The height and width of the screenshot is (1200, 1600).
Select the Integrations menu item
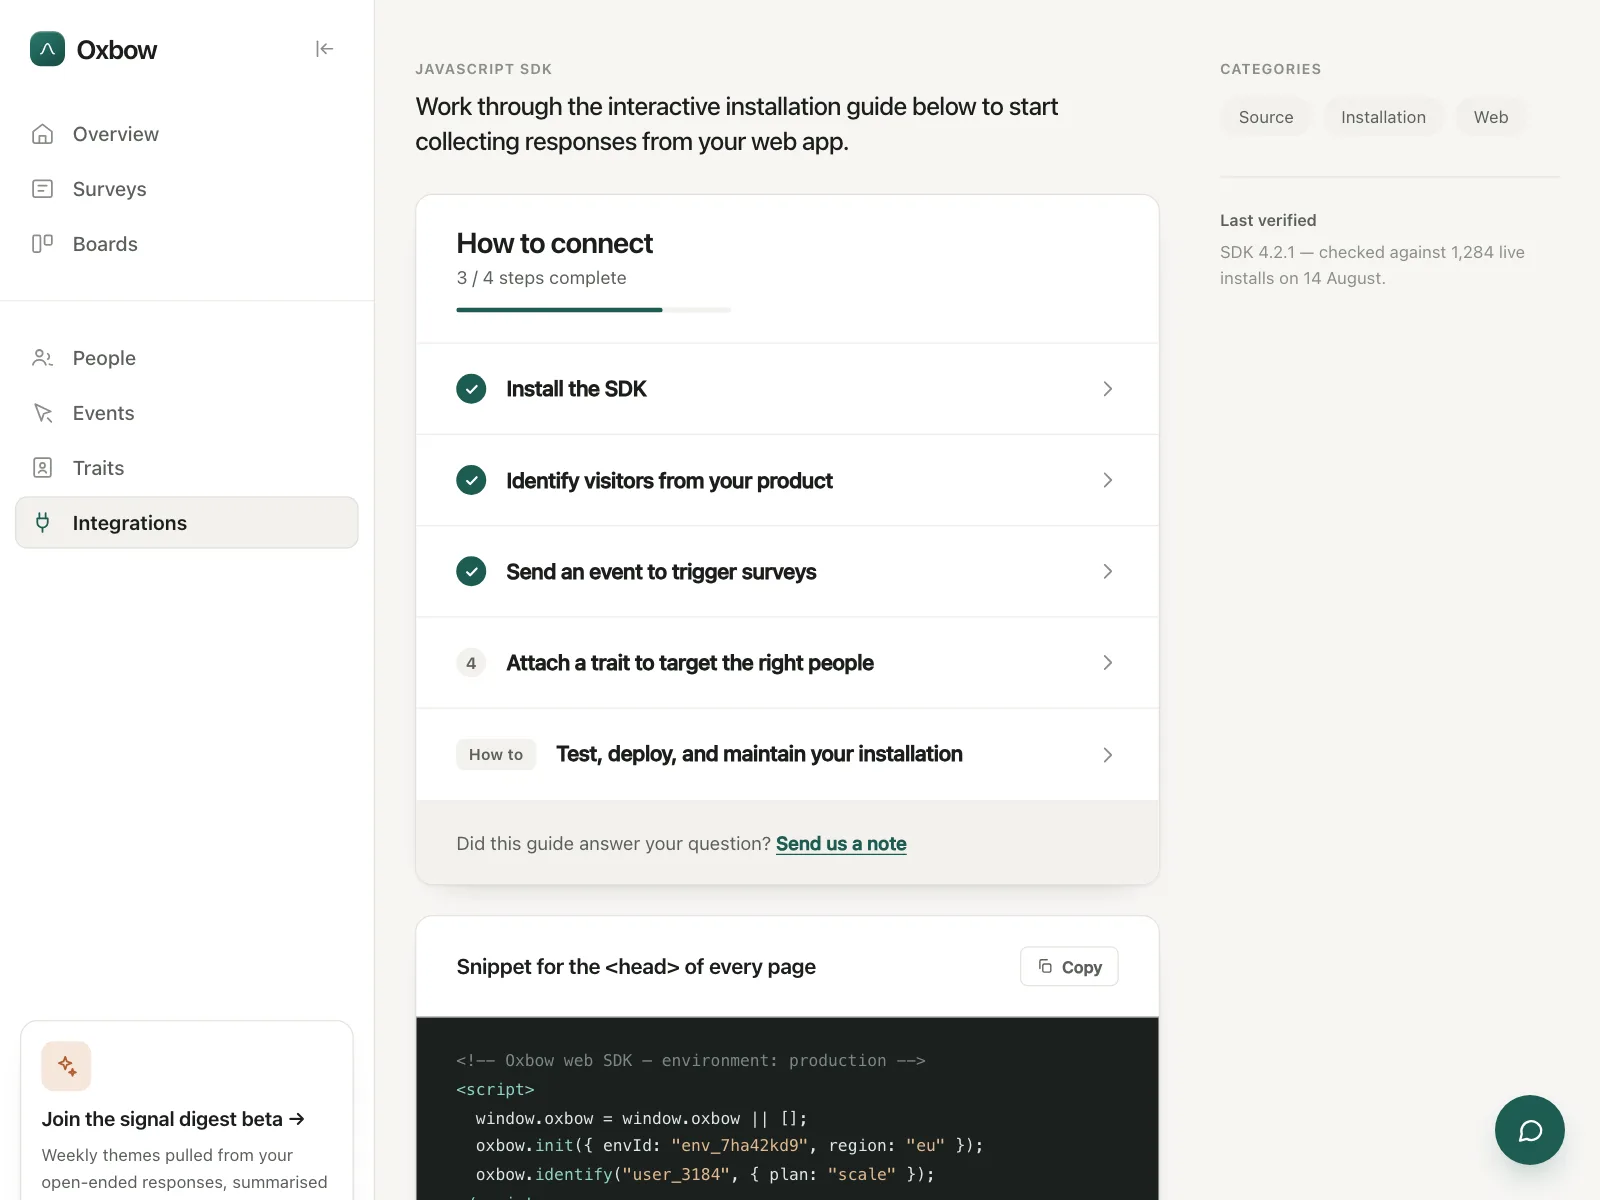point(187,523)
